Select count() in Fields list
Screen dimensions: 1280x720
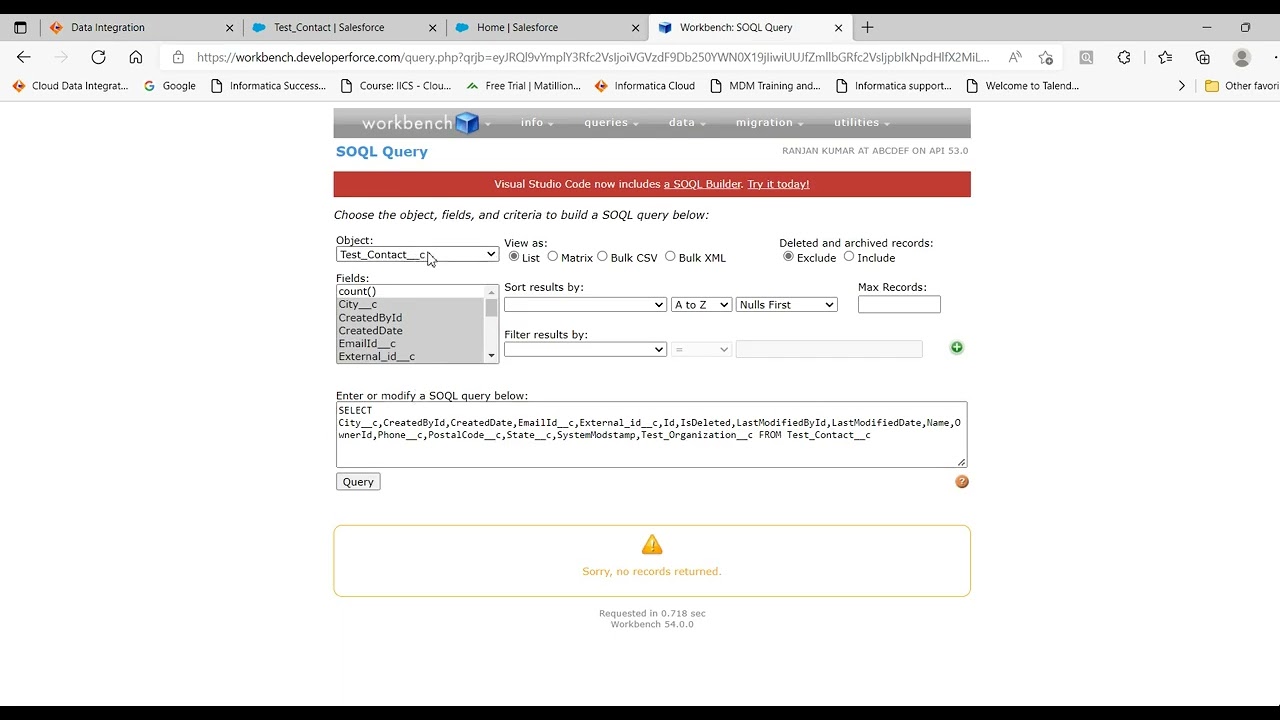(411, 292)
